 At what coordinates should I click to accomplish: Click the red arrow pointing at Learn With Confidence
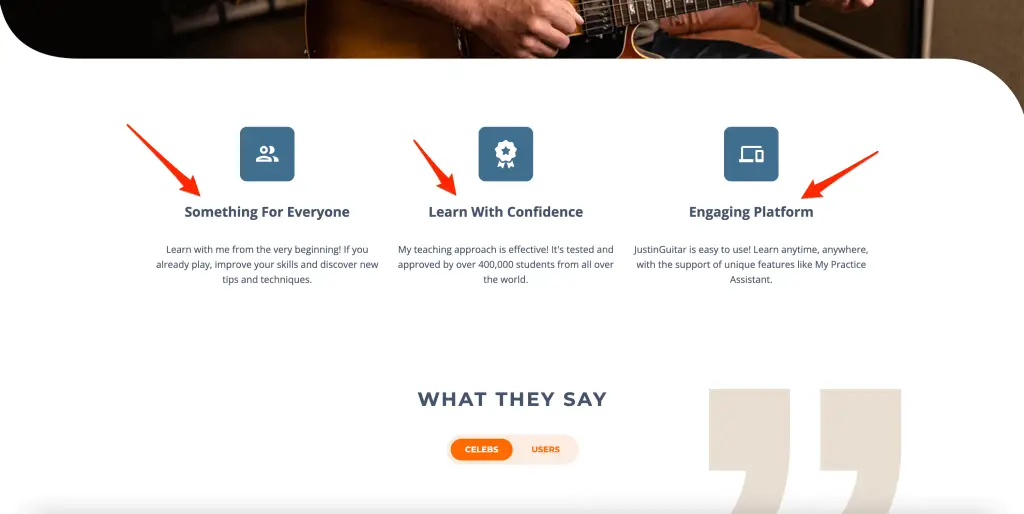click(x=434, y=167)
